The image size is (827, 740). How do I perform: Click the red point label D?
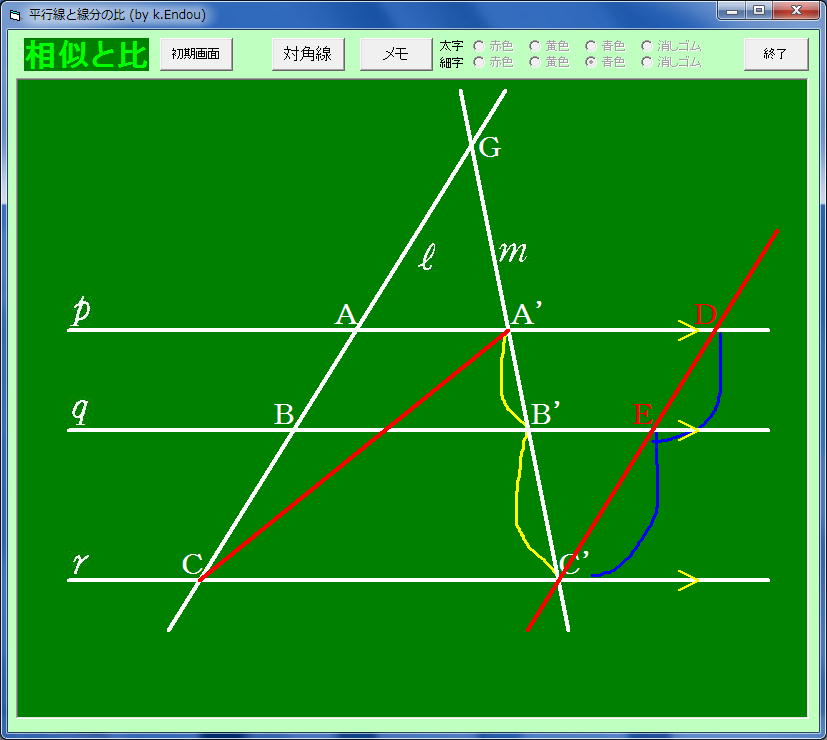[x=706, y=315]
